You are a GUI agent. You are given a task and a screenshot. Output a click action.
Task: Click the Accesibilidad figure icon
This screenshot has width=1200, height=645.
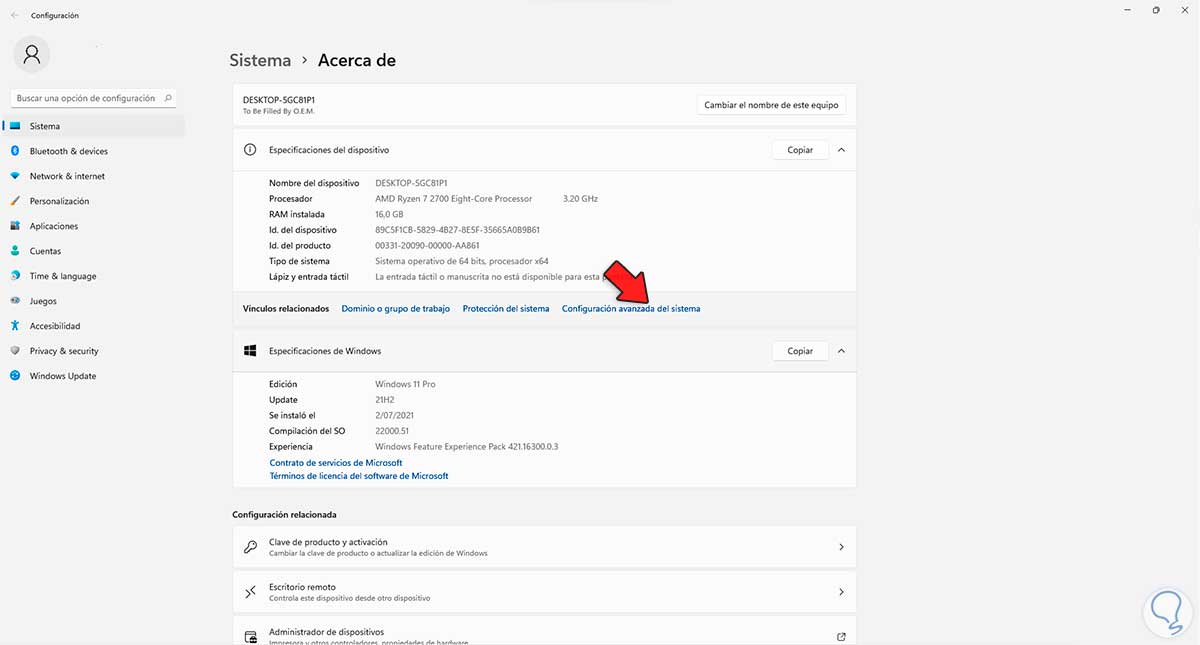15,326
